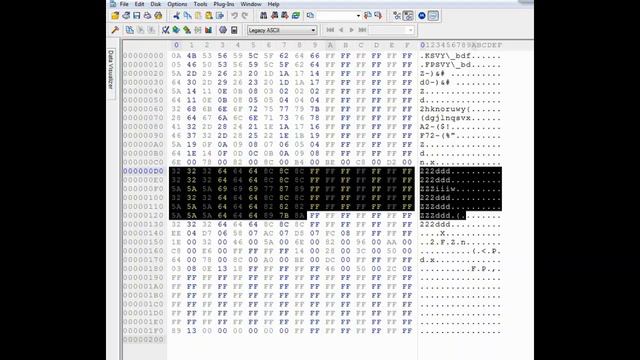Click the Save (floppy disk) icon
The image size is (640, 360).
click(137, 16)
